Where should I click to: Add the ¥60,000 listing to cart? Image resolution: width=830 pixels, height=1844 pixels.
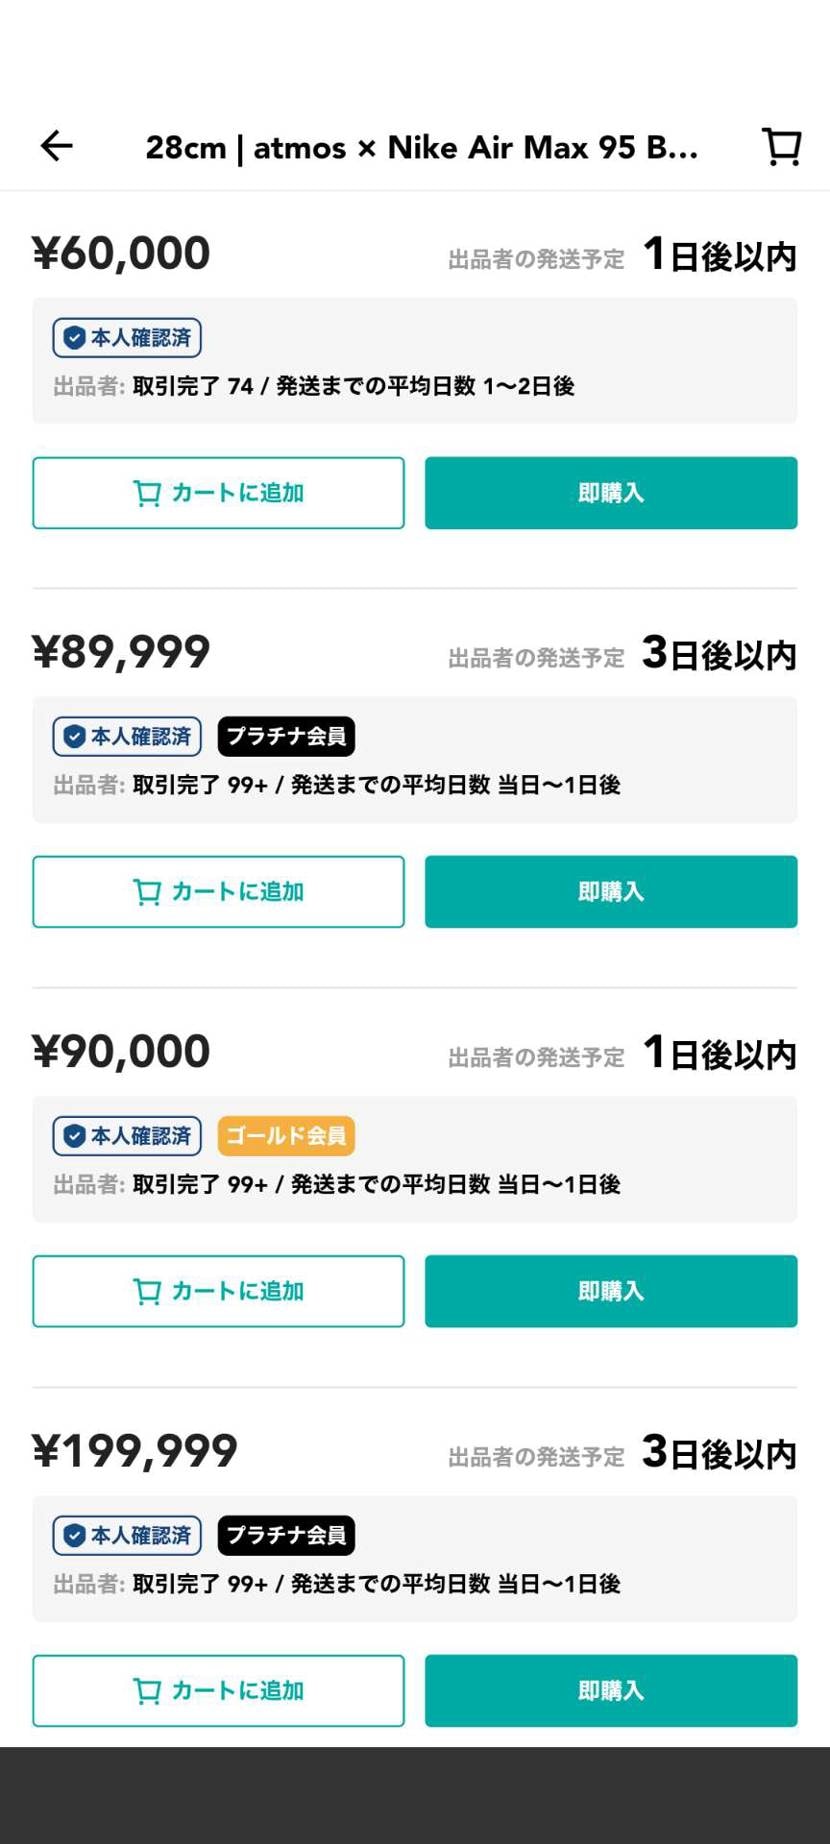pyautogui.click(x=218, y=493)
